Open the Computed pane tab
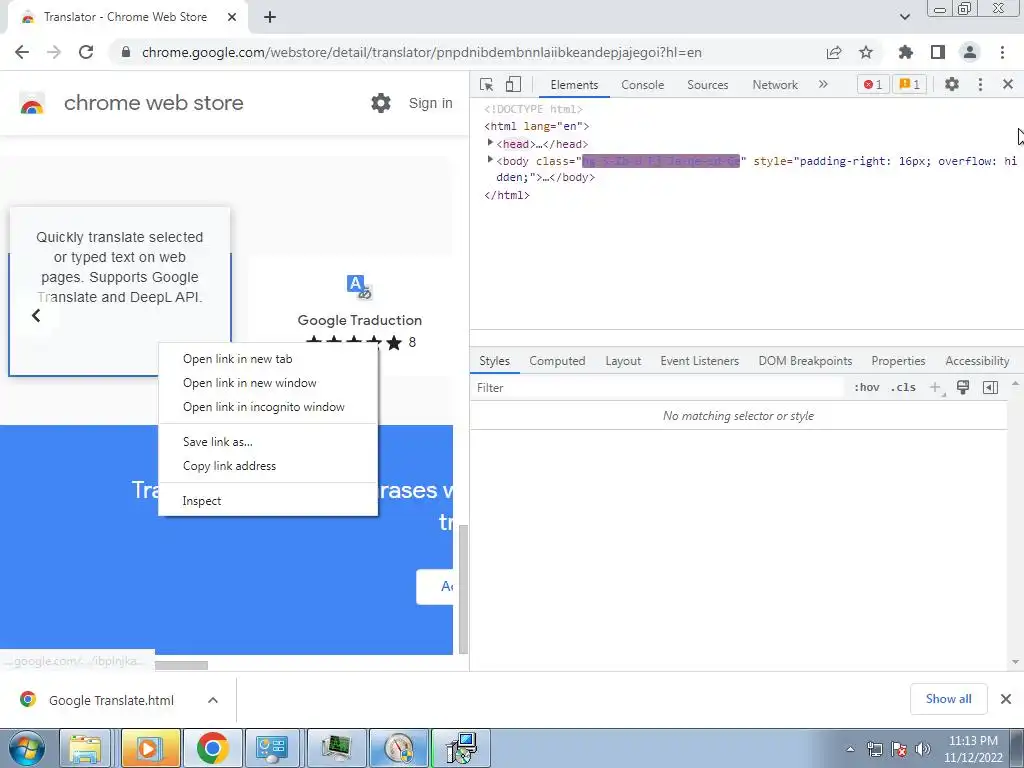1024x768 pixels. pos(557,361)
